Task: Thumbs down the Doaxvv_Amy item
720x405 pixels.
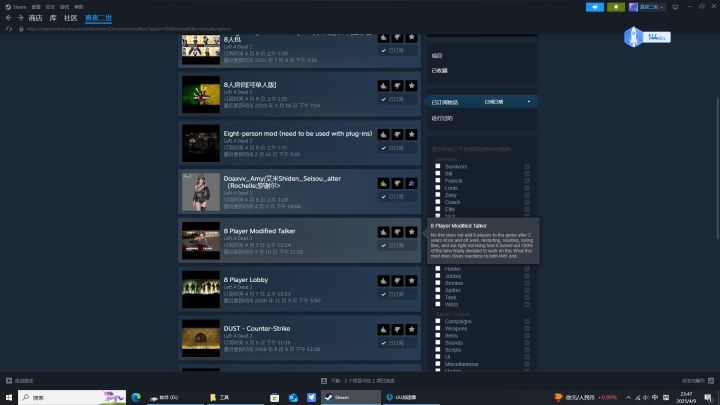Action: [397, 183]
